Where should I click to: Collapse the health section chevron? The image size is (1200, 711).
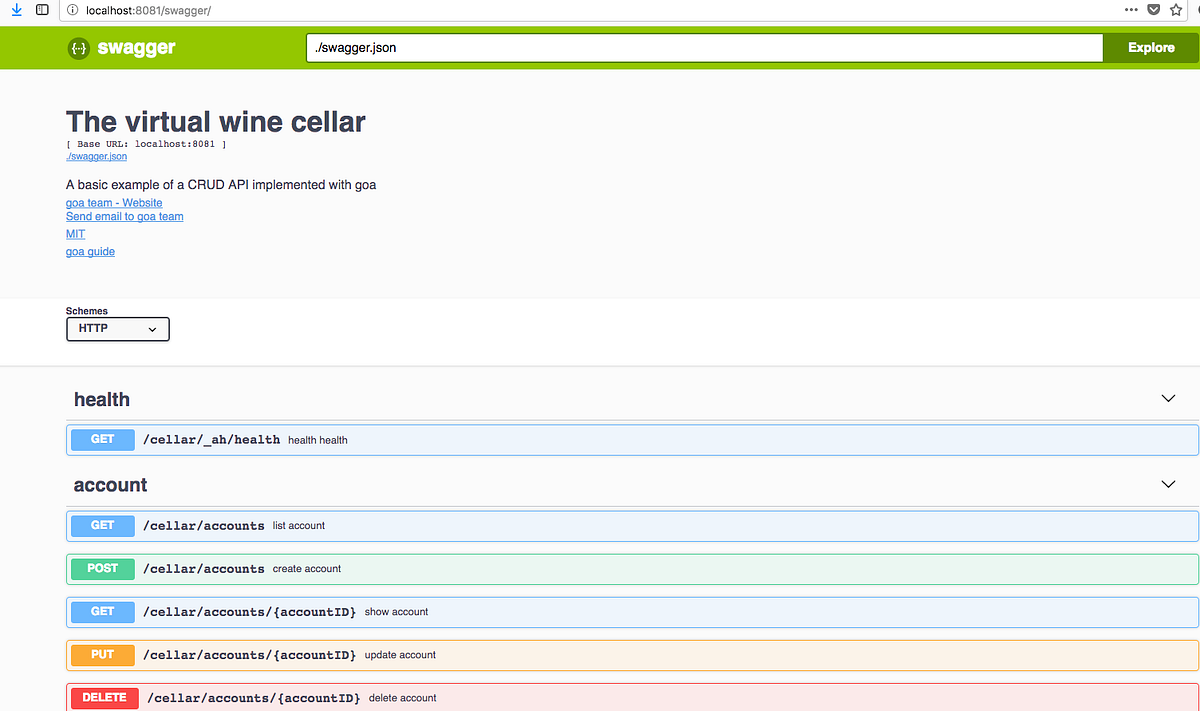[x=1168, y=398]
